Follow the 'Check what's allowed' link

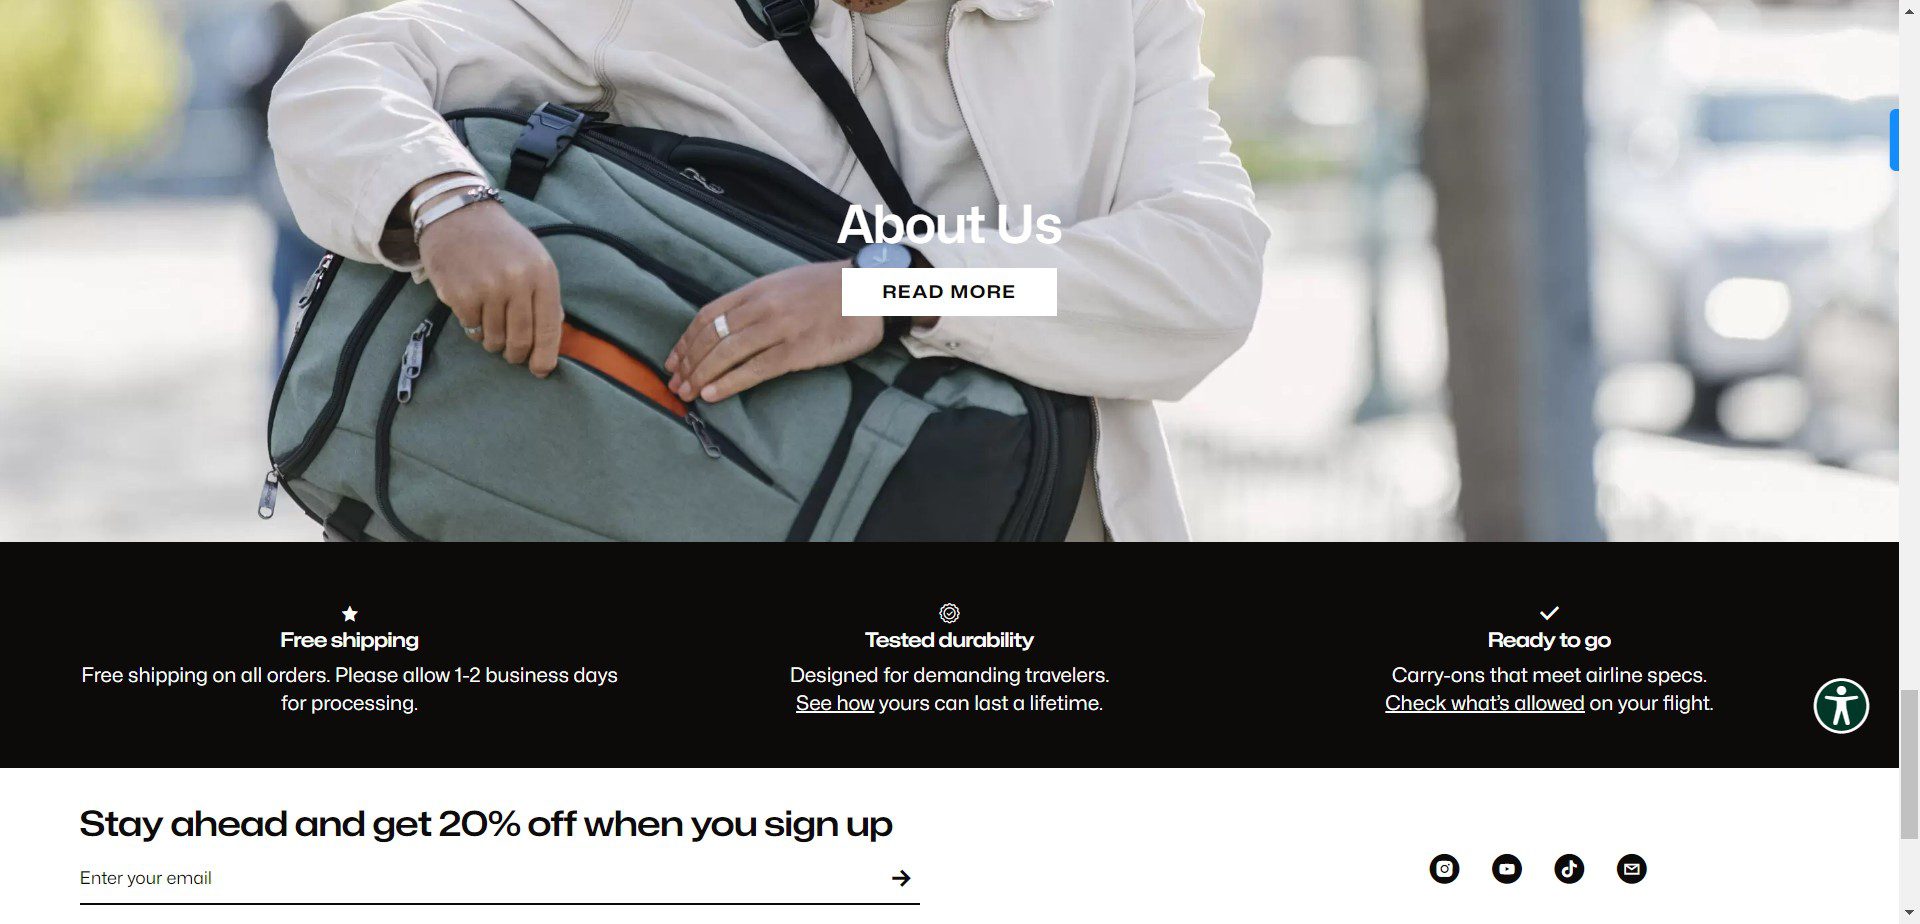click(1484, 703)
